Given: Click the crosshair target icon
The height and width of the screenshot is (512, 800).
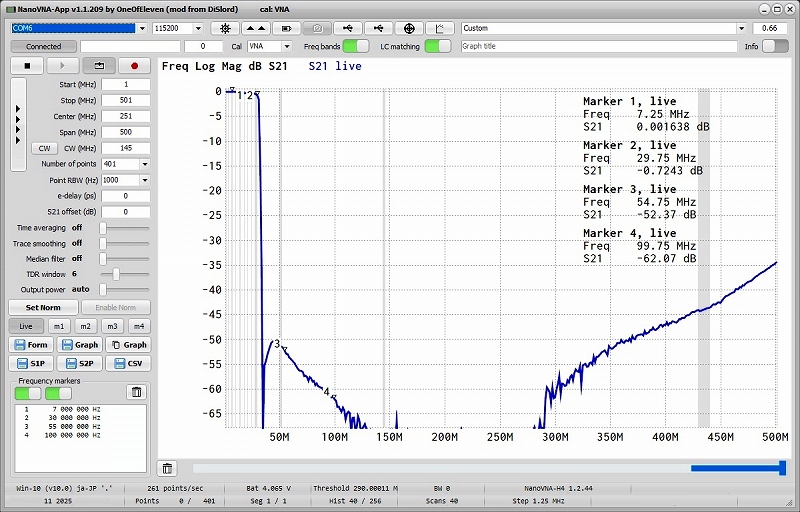Looking at the screenshot, I should [x=408, y=28].
